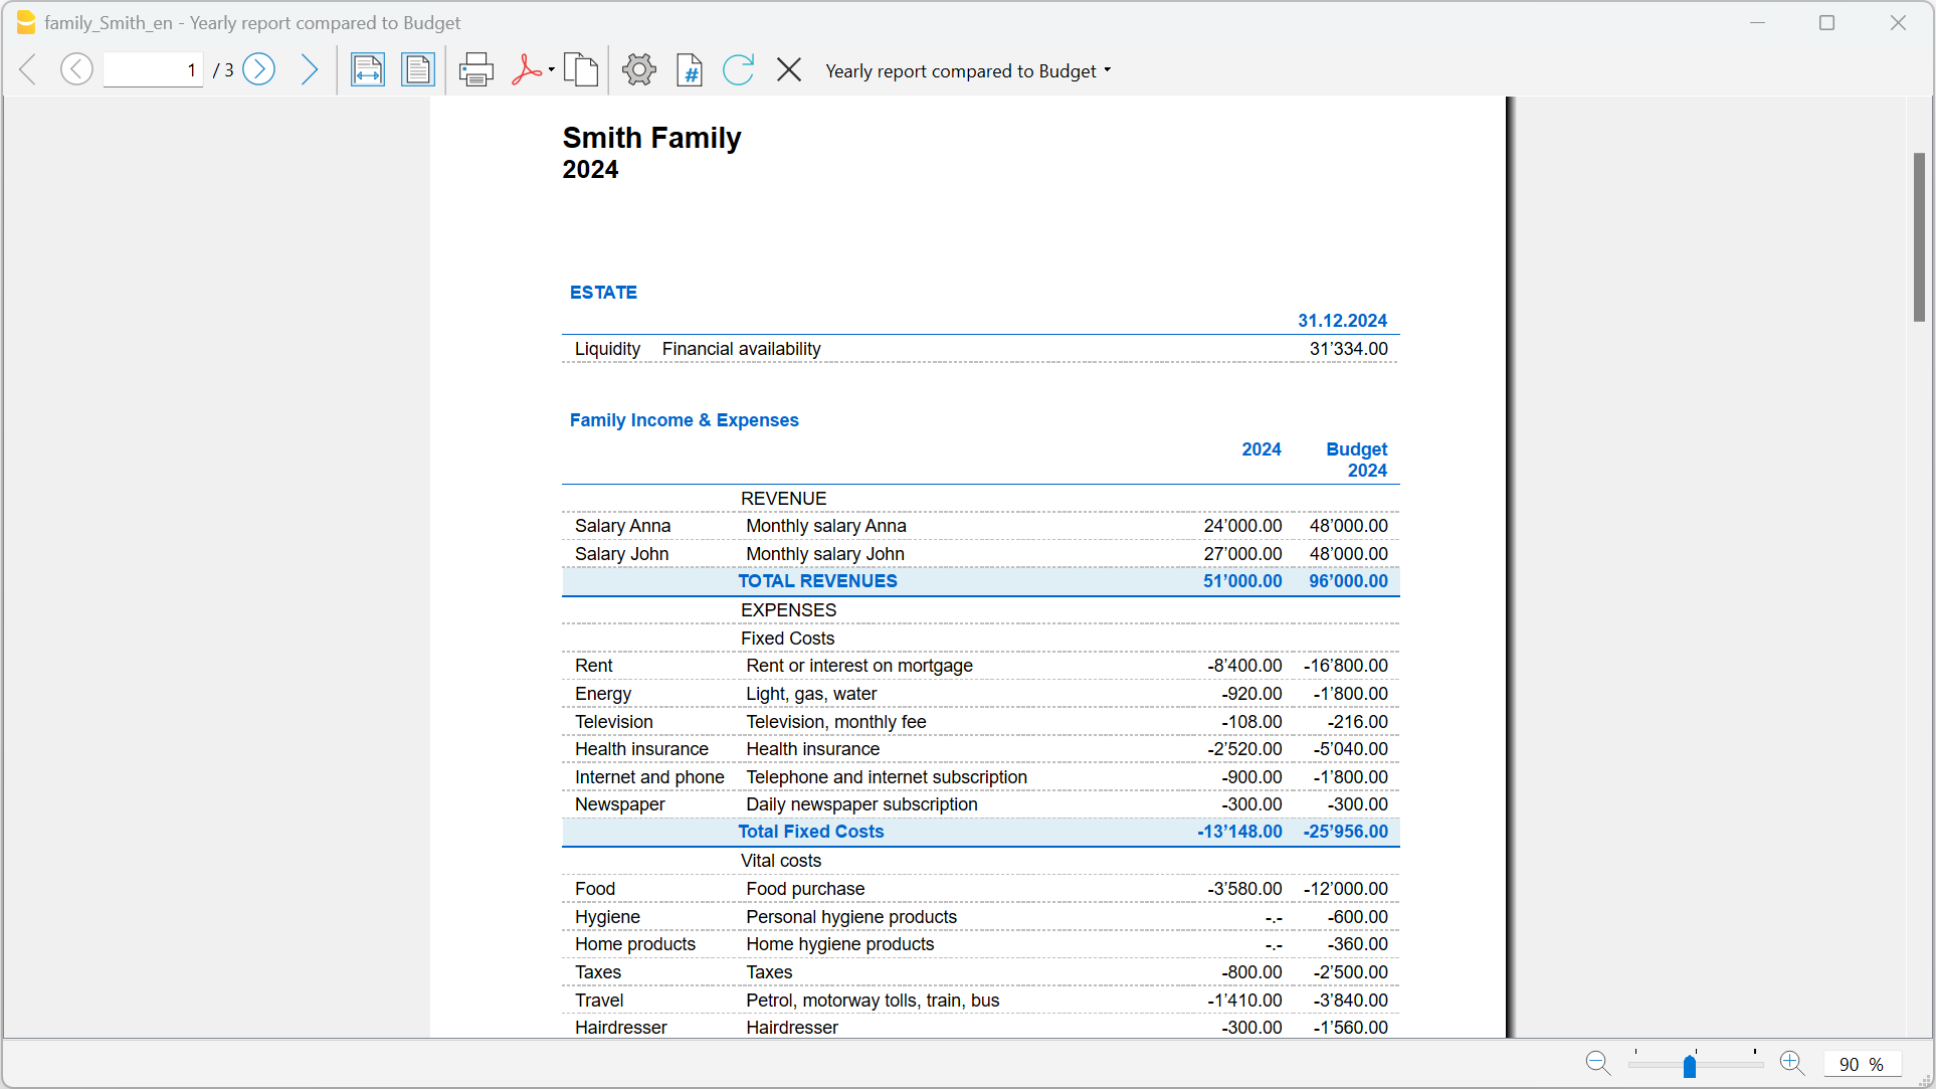
Task: Fit whole page view icon
Action: pyautogui.click(x=417, y=70)
